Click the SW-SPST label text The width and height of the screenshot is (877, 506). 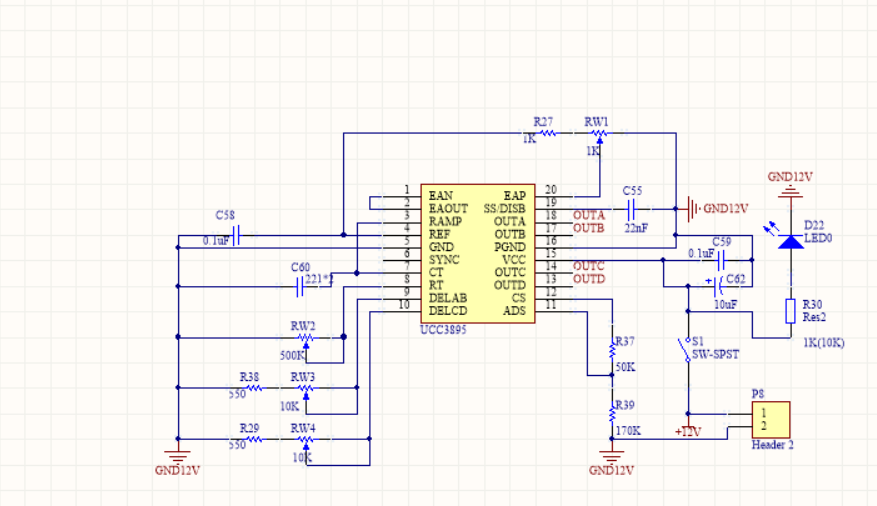(715, 354)
